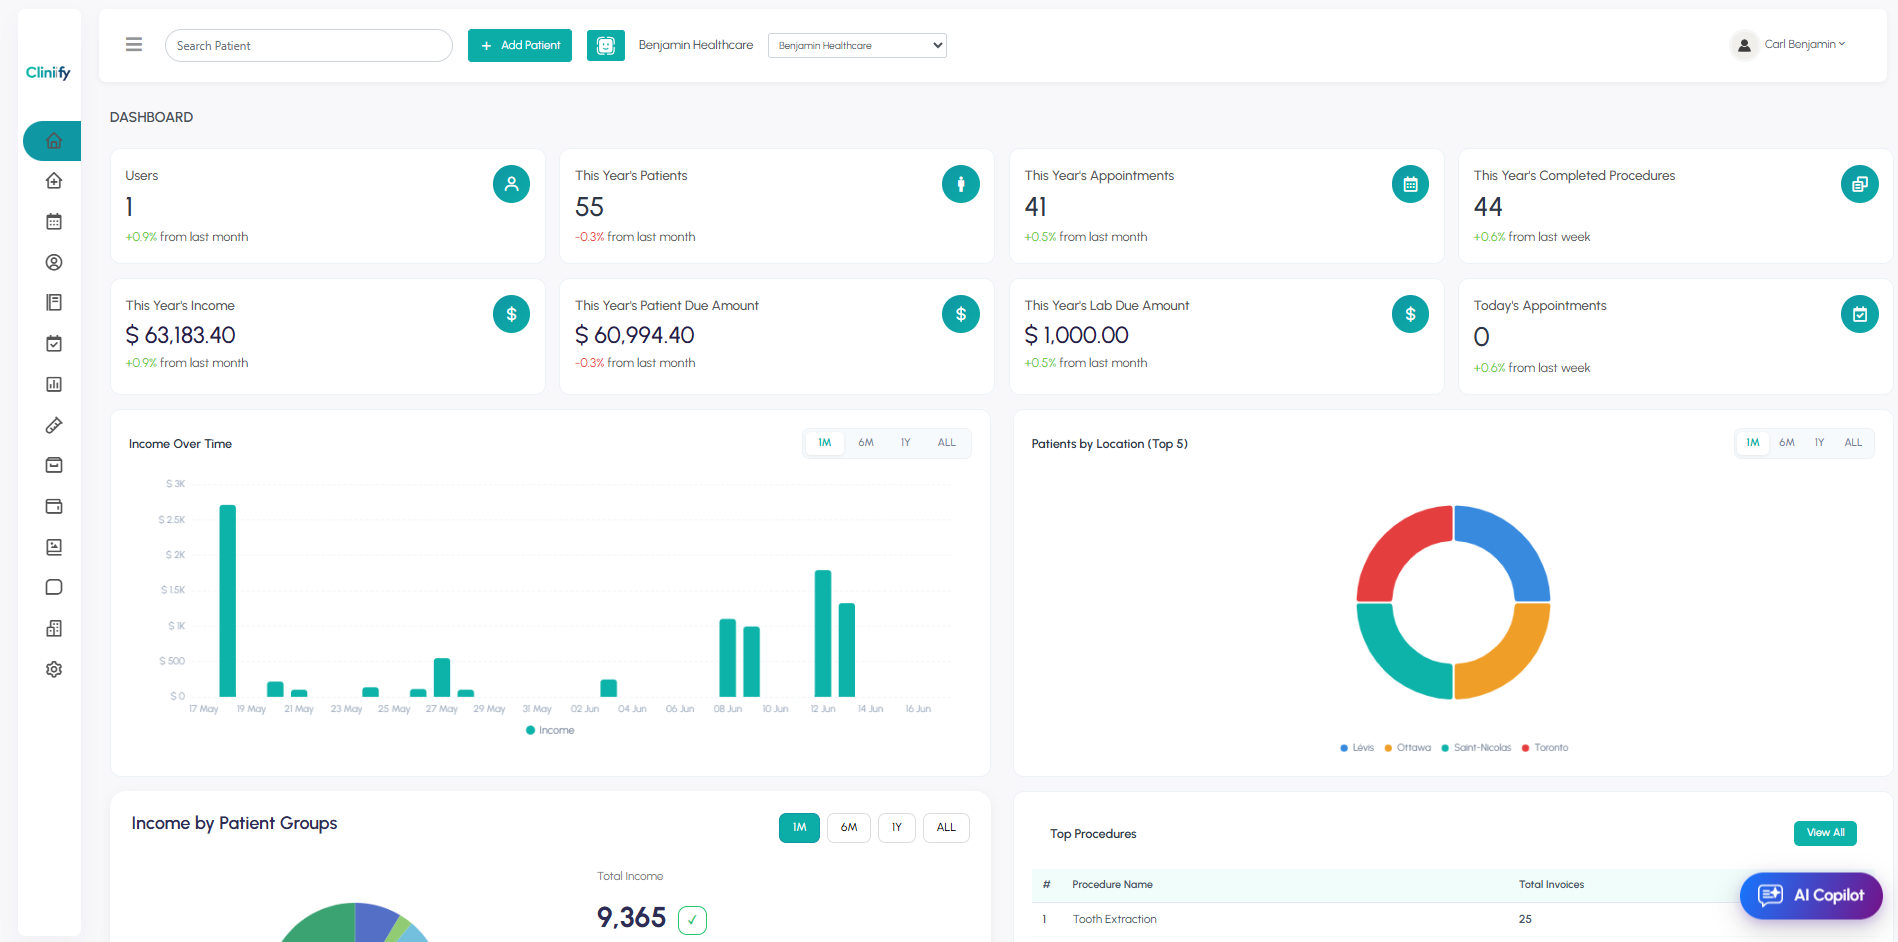Select ALL tab on Income Over Time

tap(946, 443)
